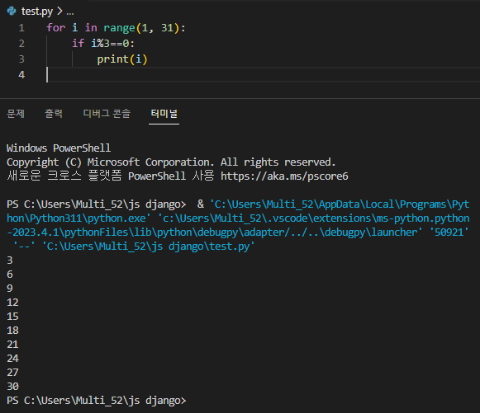This screenshot has width=480, height=413.
Task: Click terminal output value 15
Action: point(13,316)
